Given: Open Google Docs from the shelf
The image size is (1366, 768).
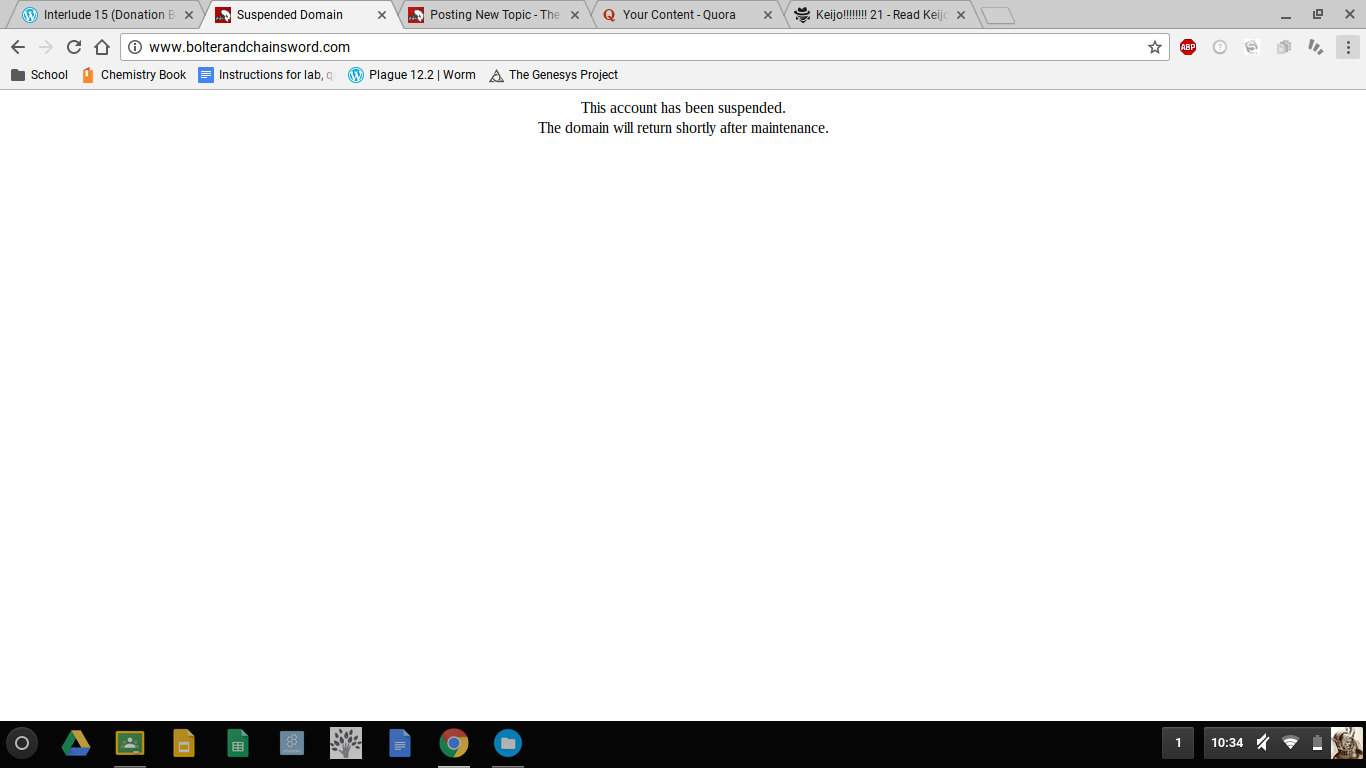Looking at the screenshot, I should (x=400, y=743).
